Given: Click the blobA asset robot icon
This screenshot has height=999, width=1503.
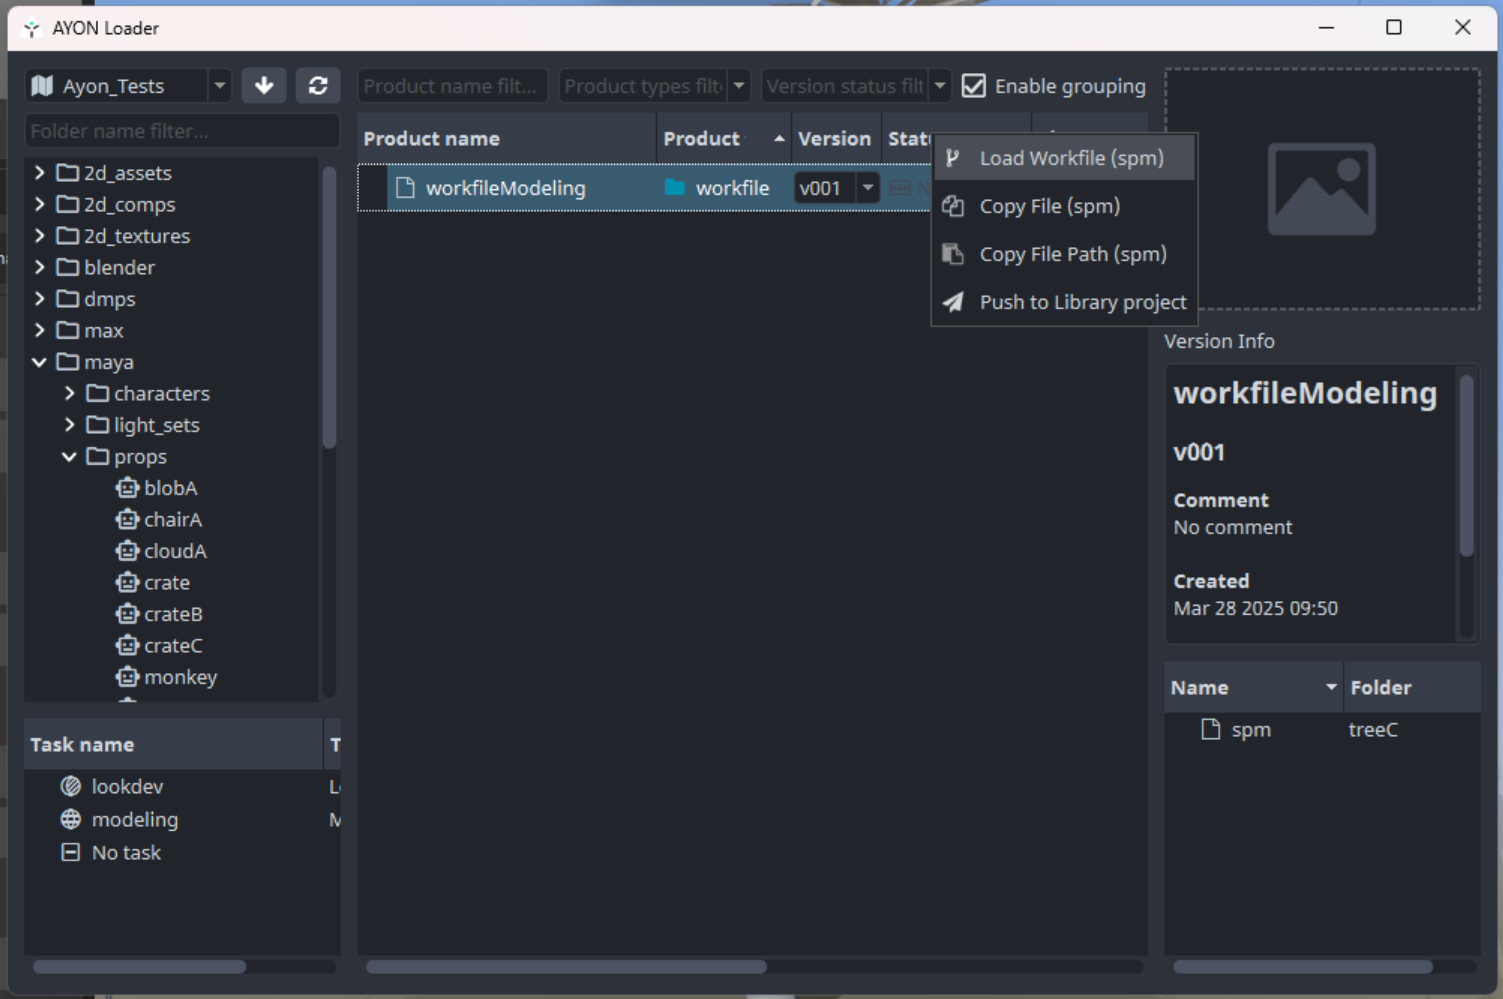Looking at the screenshot, I should point(127,488).
